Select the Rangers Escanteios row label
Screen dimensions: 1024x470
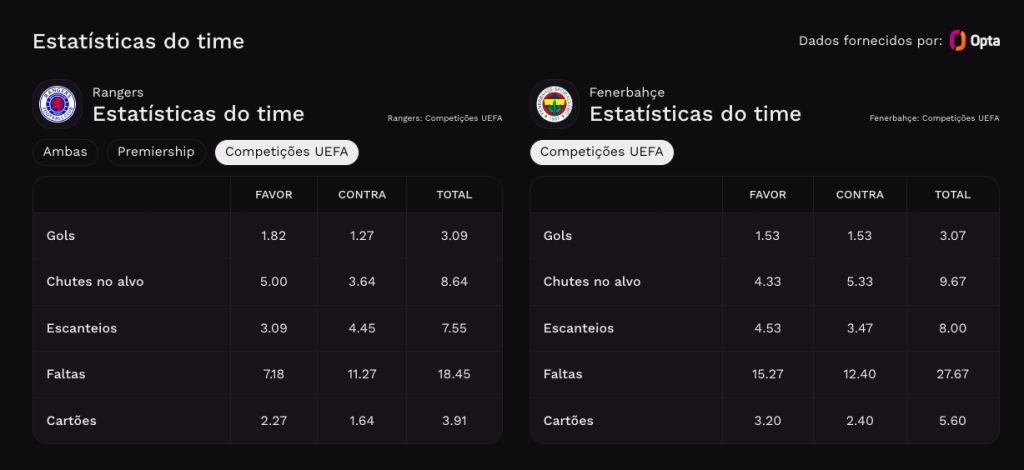pos(82,328)
